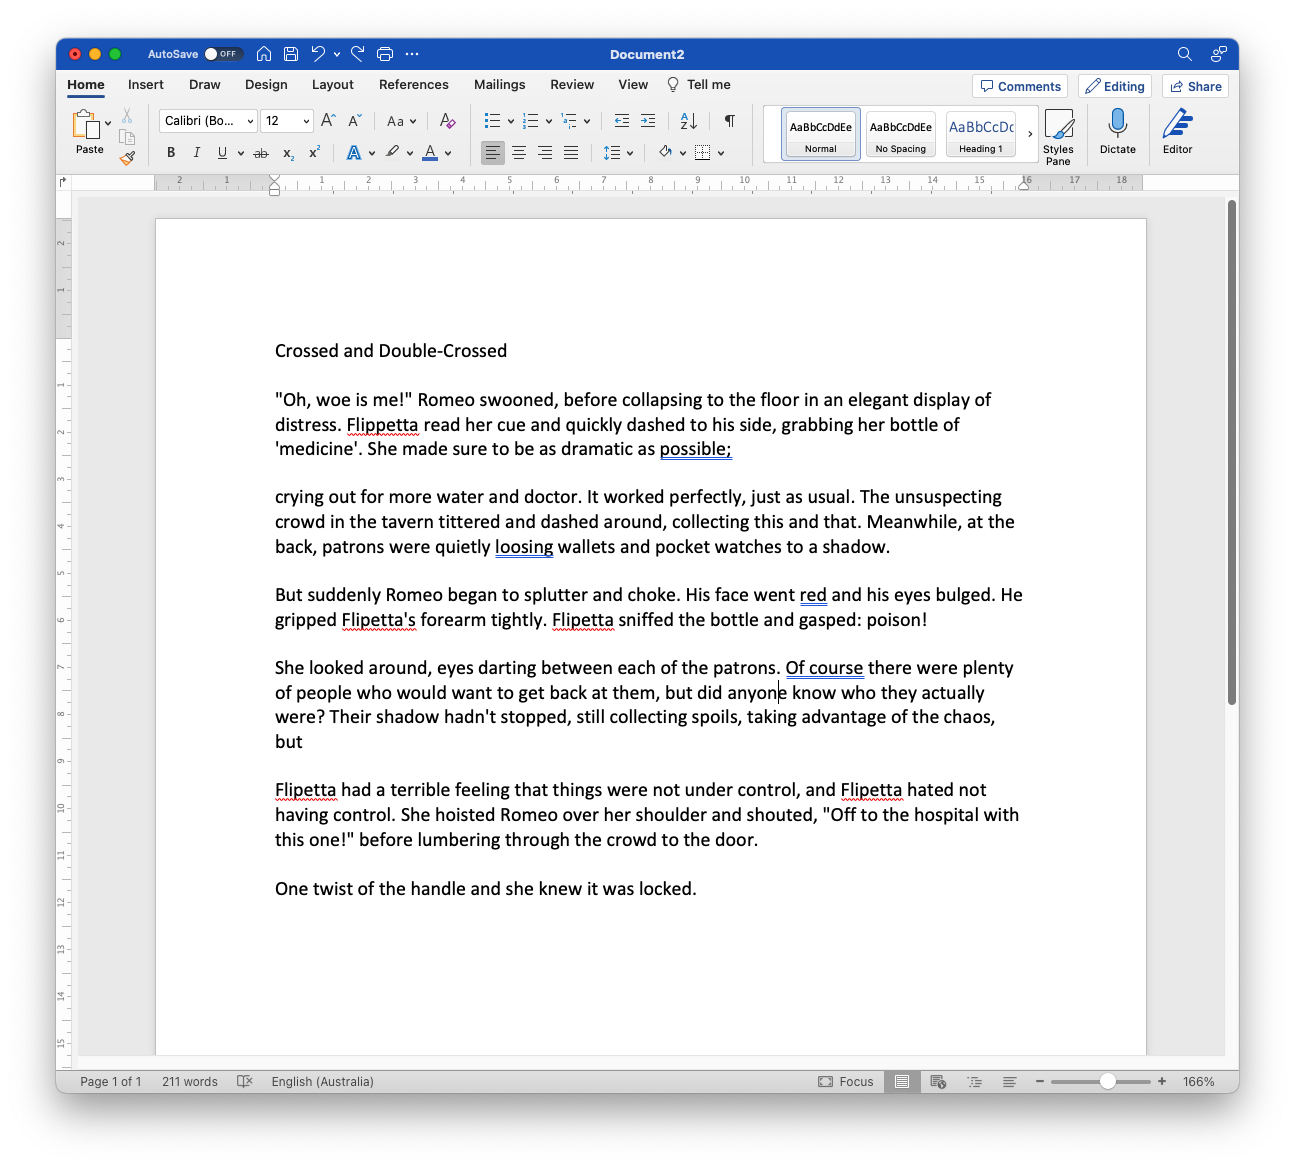Increase the font size
Screen dimensions: 1295x1167
pyautogui.click(x=328, y=121)
